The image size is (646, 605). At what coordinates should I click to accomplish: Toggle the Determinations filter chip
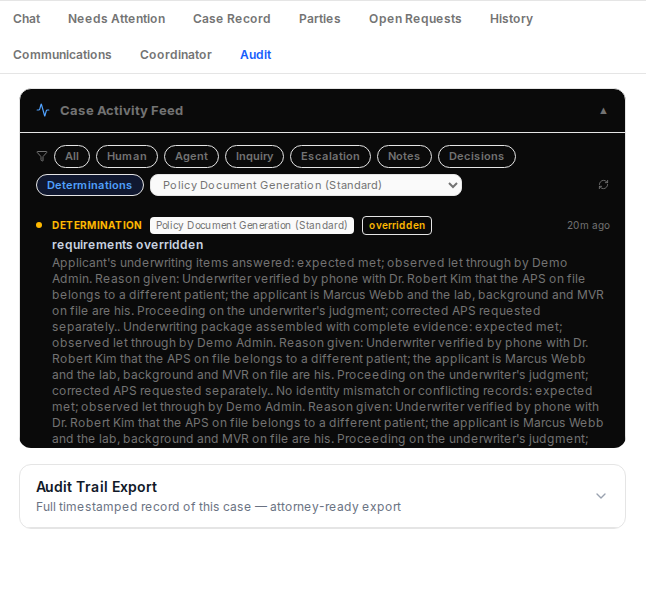(90, 185)
